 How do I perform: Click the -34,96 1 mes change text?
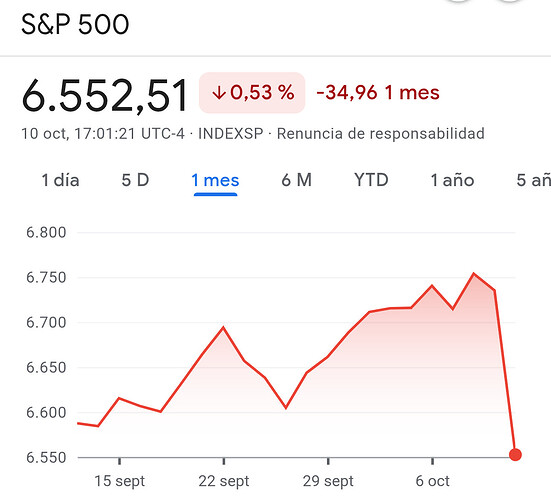(378, 93)
